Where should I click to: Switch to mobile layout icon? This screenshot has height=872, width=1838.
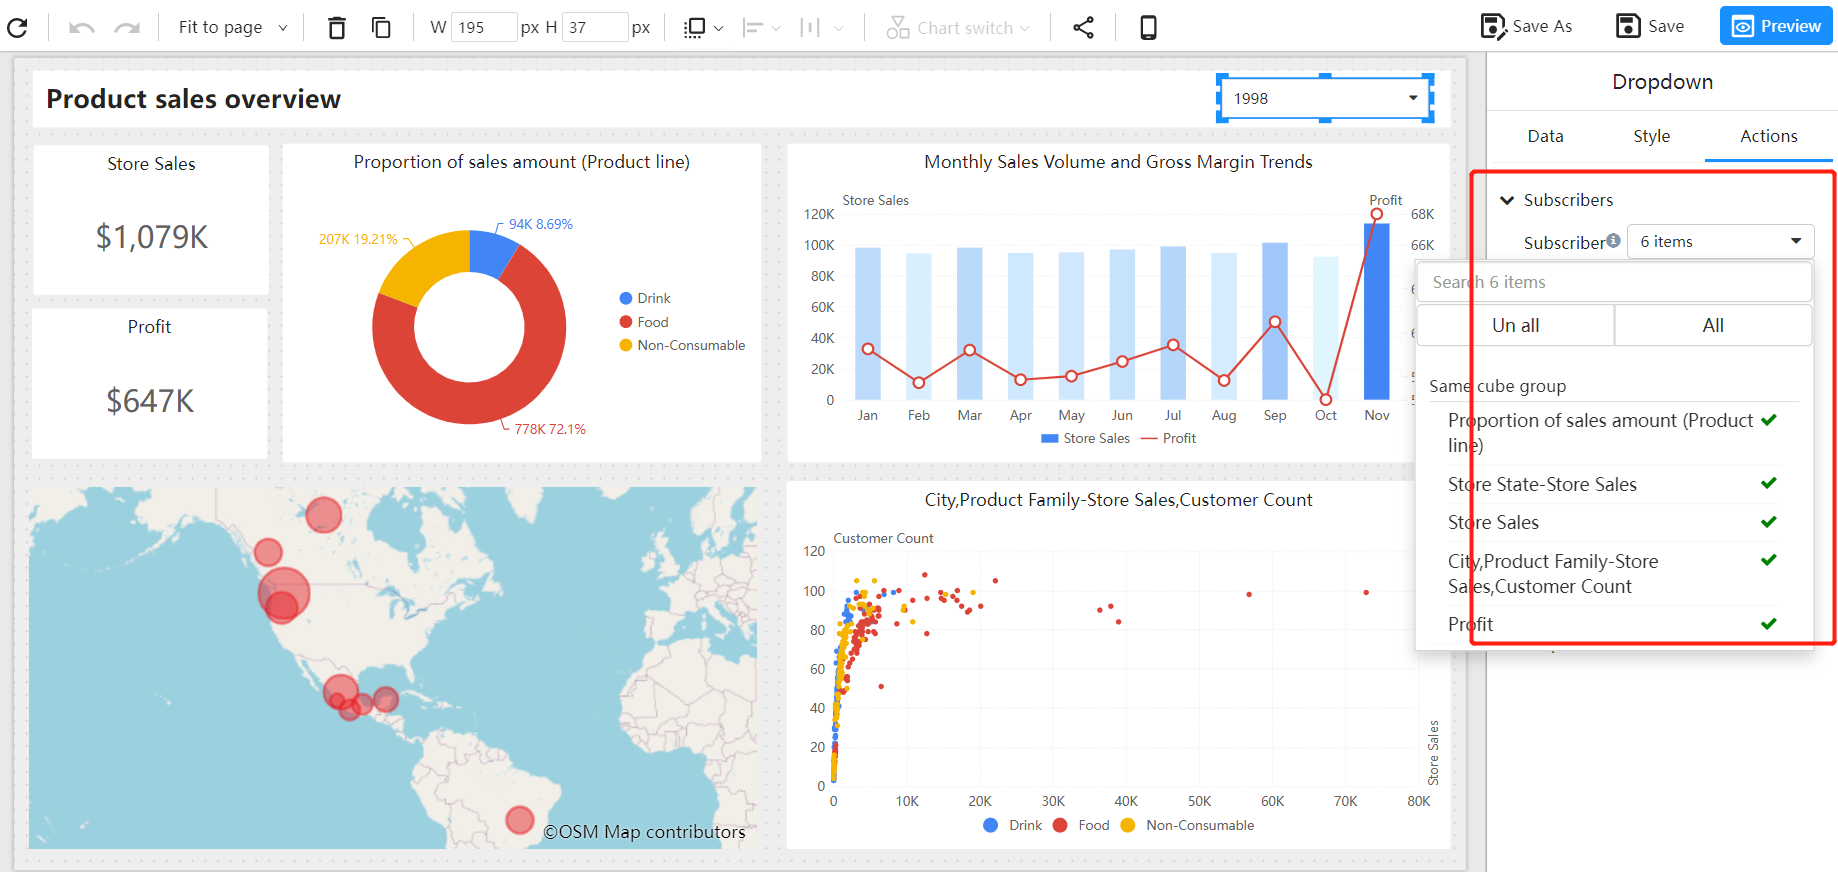[x=1148, y=27]
